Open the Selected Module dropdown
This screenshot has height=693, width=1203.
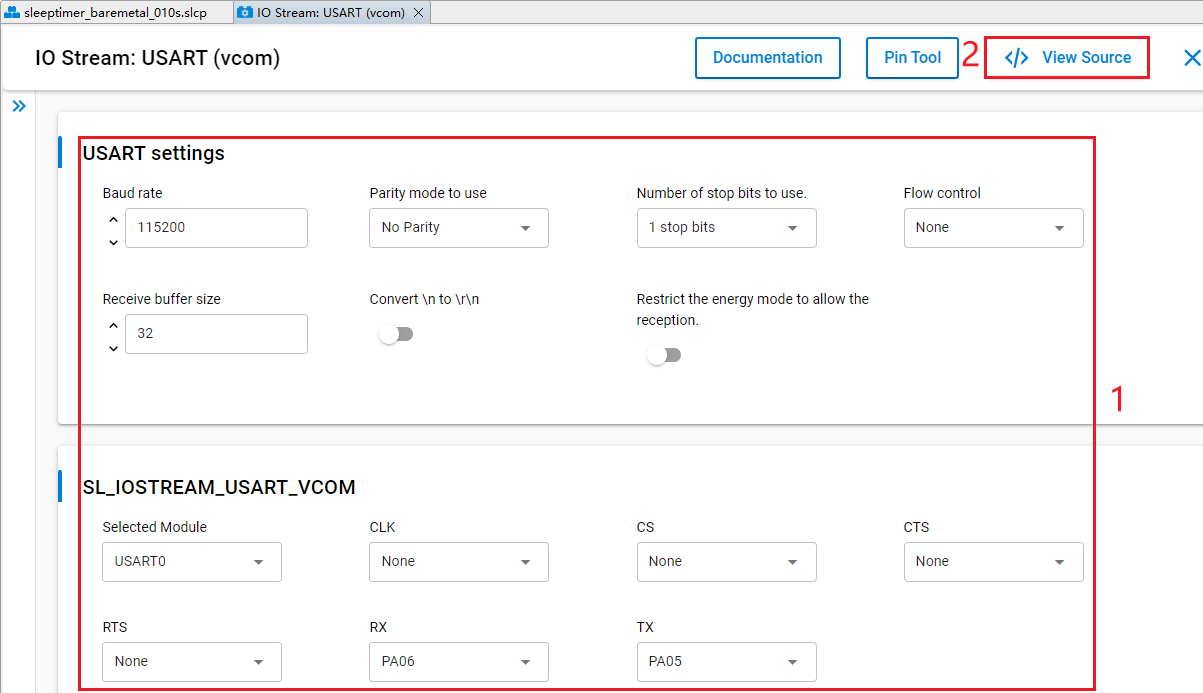[x=191, y=561]
